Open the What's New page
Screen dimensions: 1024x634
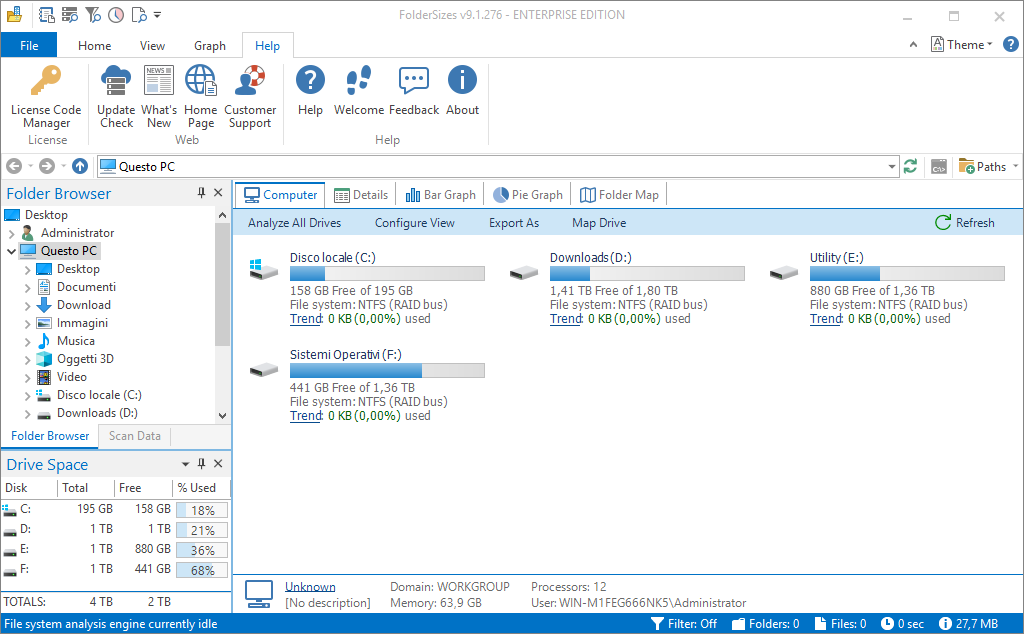pos(159,98)
